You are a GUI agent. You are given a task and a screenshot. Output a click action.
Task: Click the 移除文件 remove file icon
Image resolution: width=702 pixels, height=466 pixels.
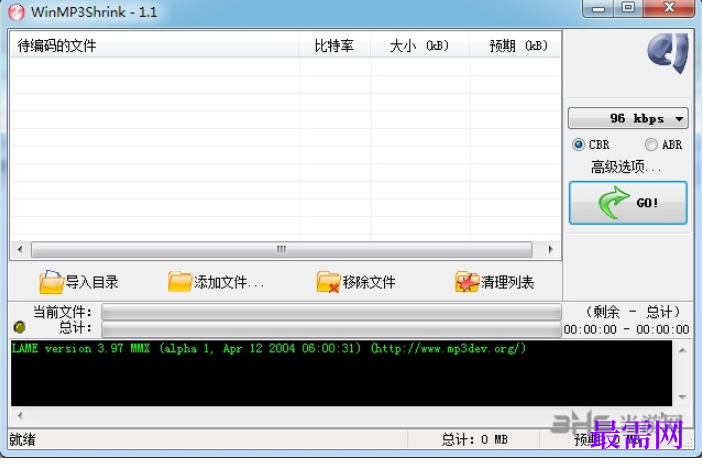tap(329, 282)
